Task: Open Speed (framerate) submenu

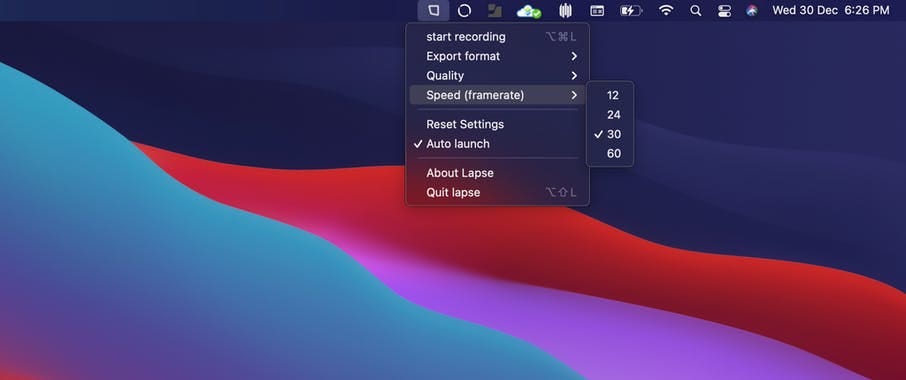Action: [x=497, y=95]
